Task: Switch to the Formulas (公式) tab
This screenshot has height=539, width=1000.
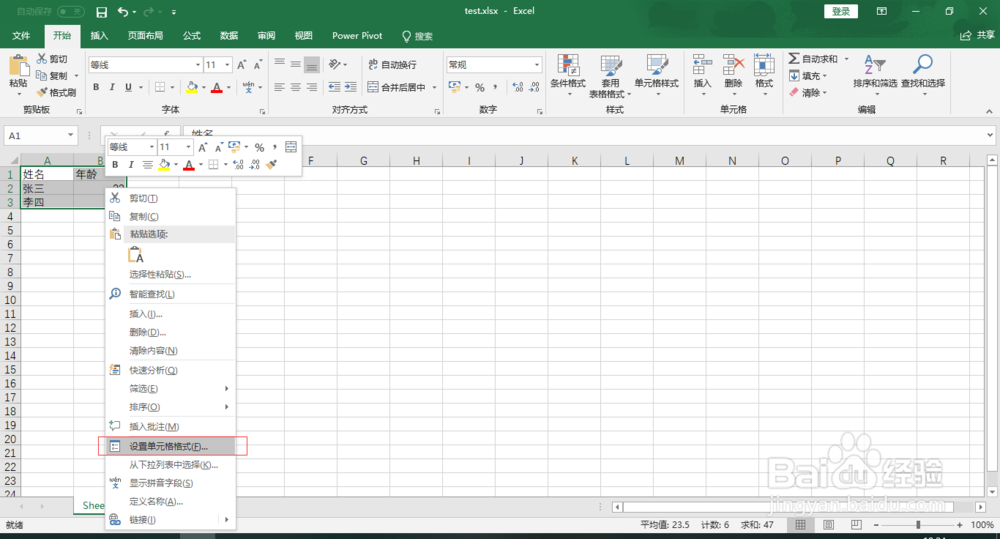Action: click(191, 36)
